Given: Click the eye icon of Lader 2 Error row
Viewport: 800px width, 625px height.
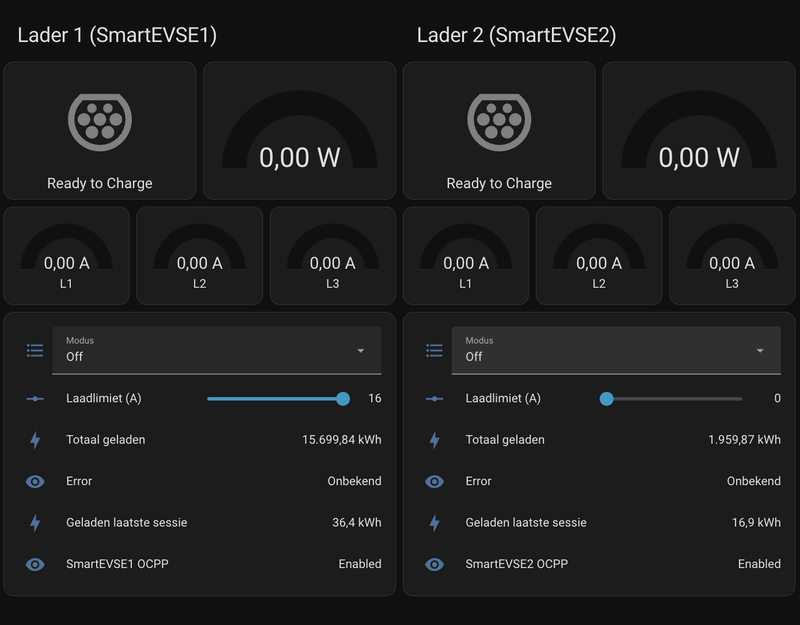Looking at the screenshot, I should pos(434,481).
